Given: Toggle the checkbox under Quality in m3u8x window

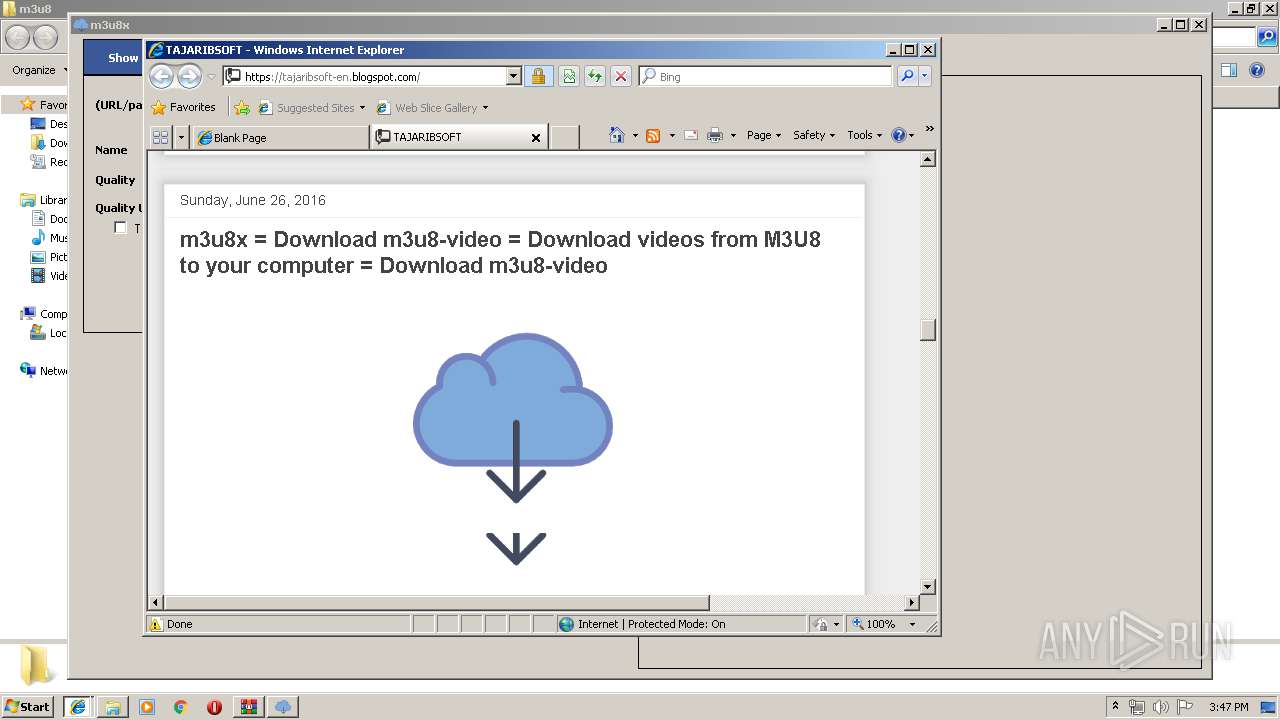Looking at the screenshot, I should tap(120, 228).
